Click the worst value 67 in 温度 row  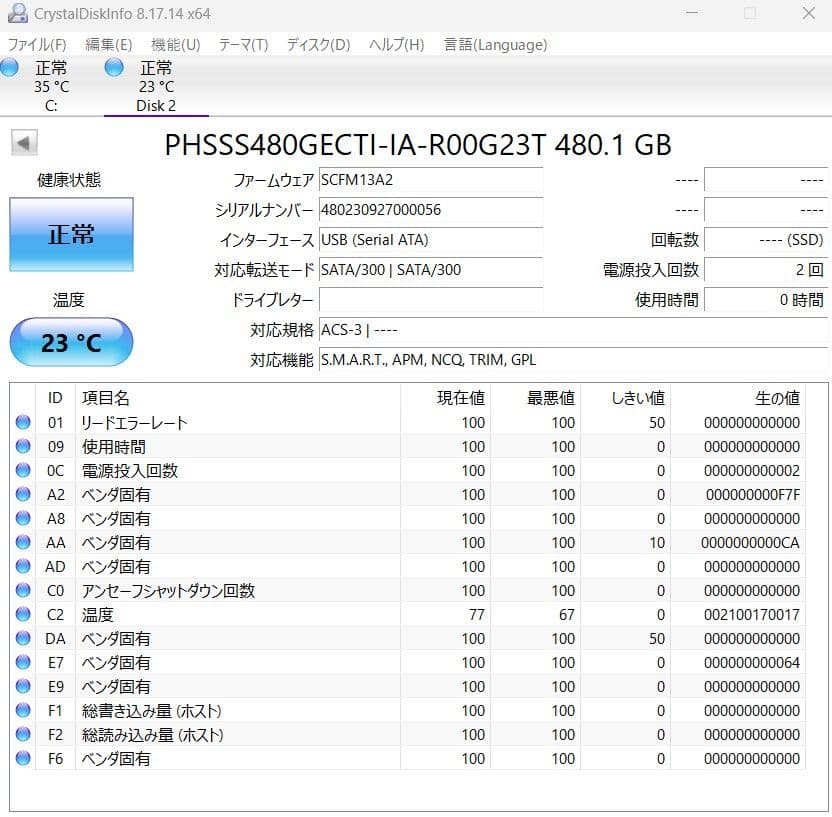tap(567, 614)
